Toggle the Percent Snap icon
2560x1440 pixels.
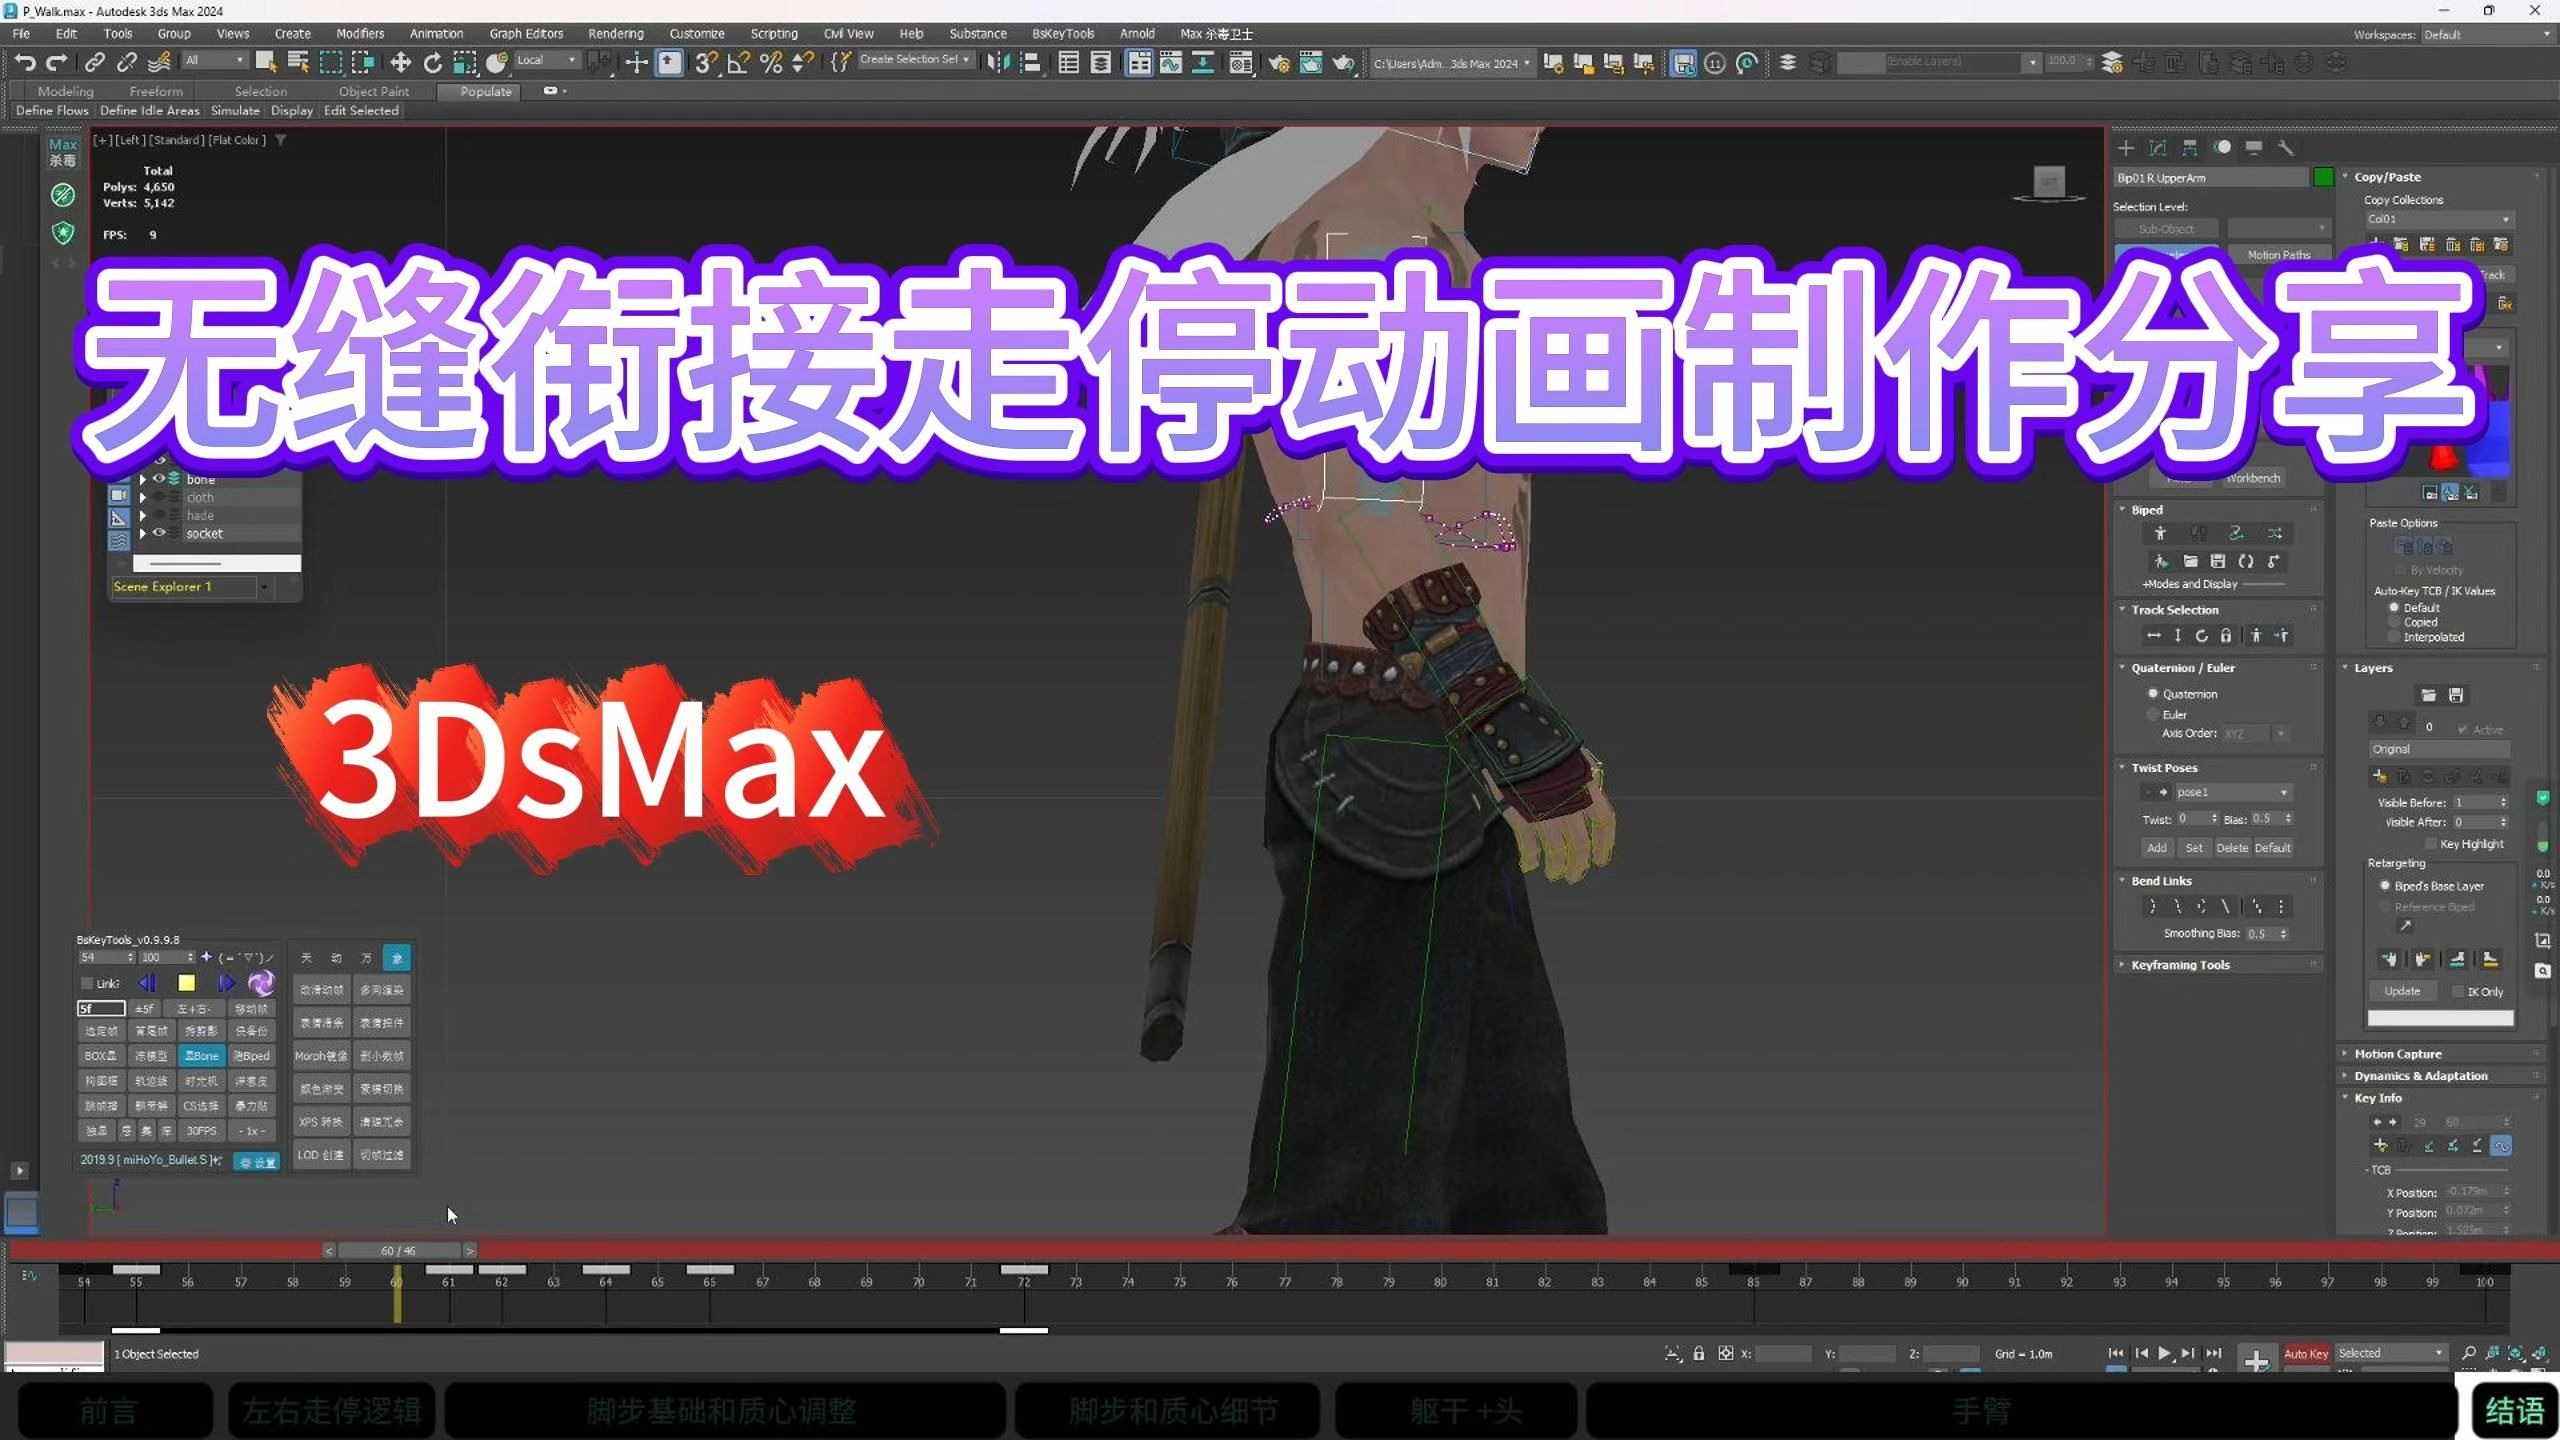click(x=771, y=62)
